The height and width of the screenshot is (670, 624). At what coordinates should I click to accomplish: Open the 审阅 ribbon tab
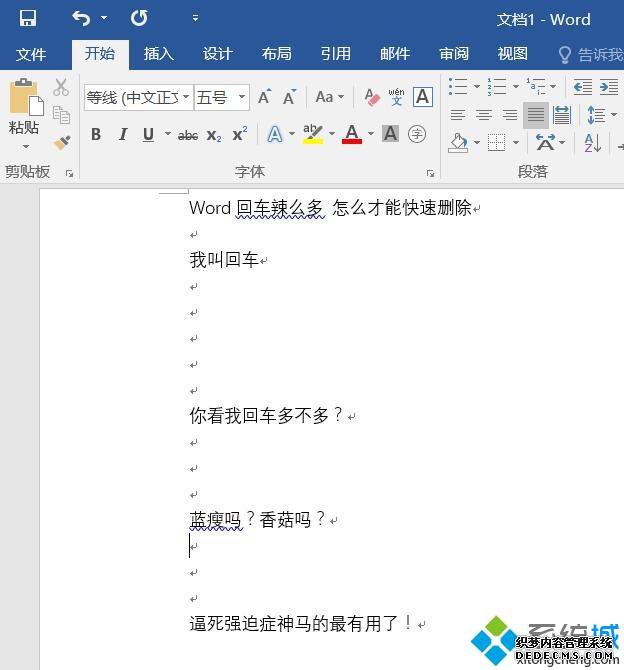coord(453,54)
